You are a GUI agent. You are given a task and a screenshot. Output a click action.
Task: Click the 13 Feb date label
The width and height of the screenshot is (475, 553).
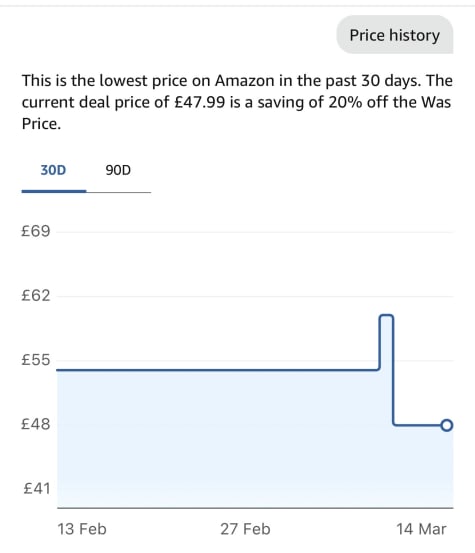click(x=82, y=529)
